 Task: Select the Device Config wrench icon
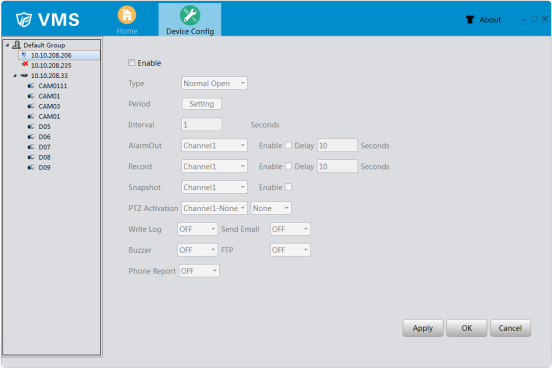click(x=190, y=15)
